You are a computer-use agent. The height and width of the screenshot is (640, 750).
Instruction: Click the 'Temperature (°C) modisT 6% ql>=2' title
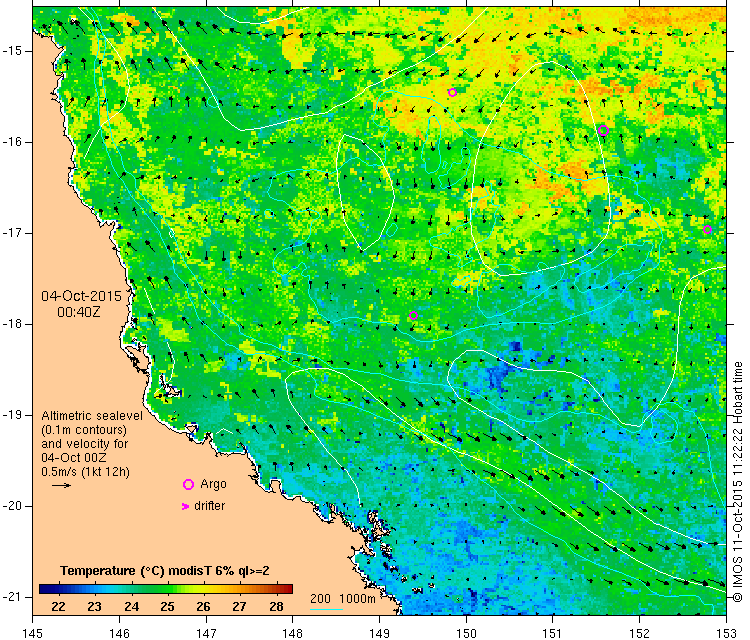pos(165,571)
